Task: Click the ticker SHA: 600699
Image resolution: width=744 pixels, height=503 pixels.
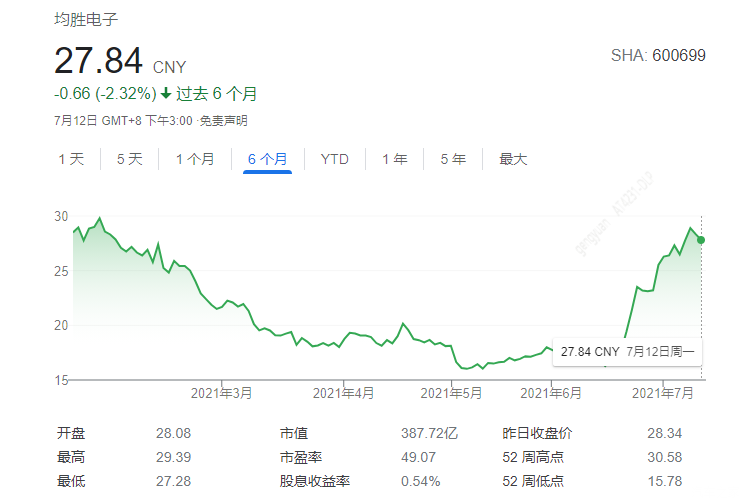Action: click(658, 56)
